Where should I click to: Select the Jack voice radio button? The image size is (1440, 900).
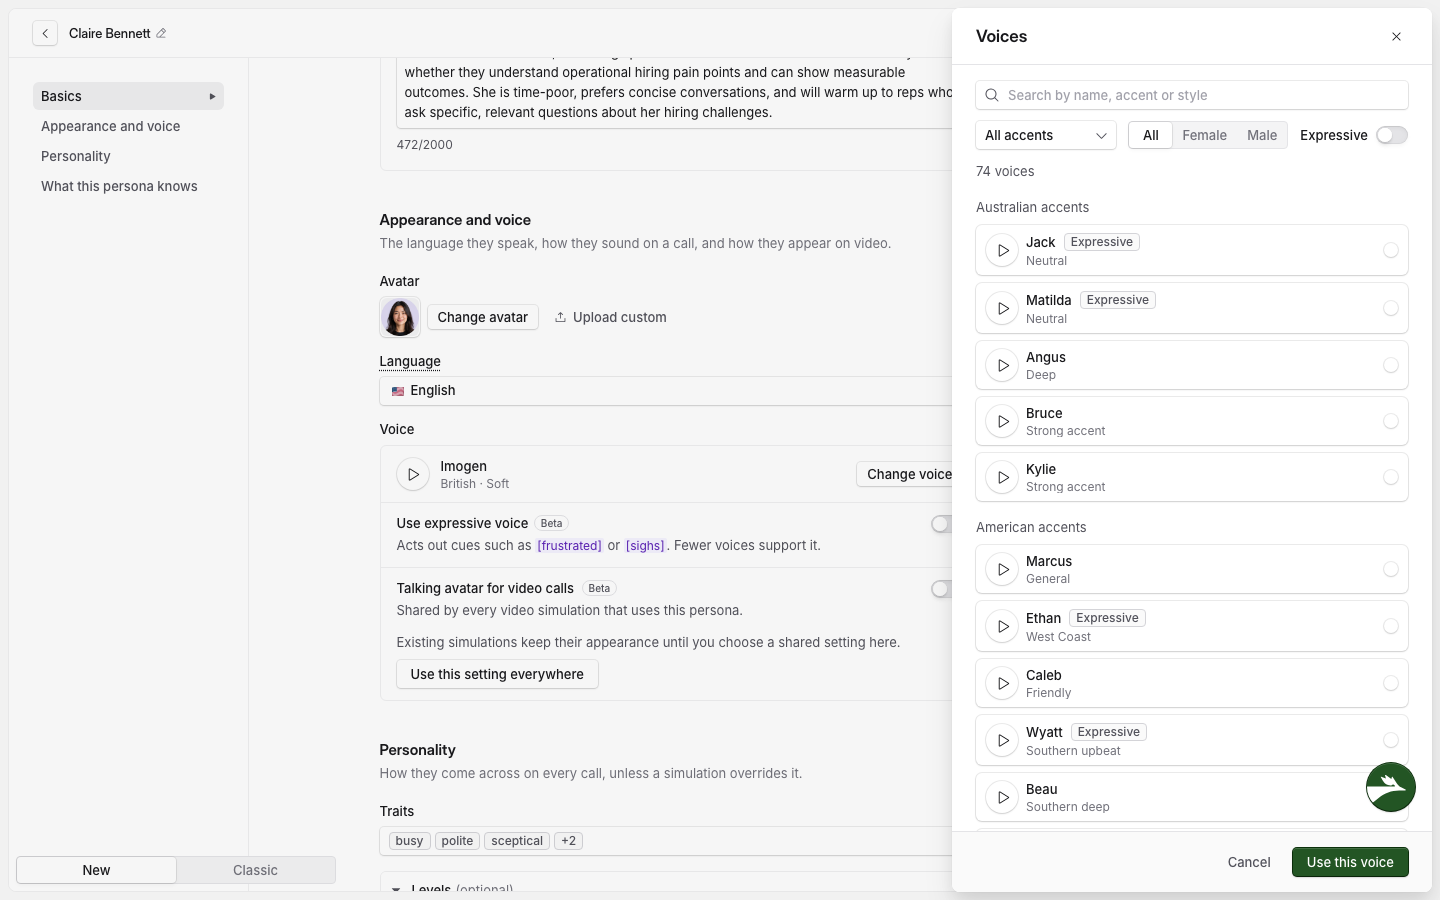pyautogui.click(x=1390, y=250)
